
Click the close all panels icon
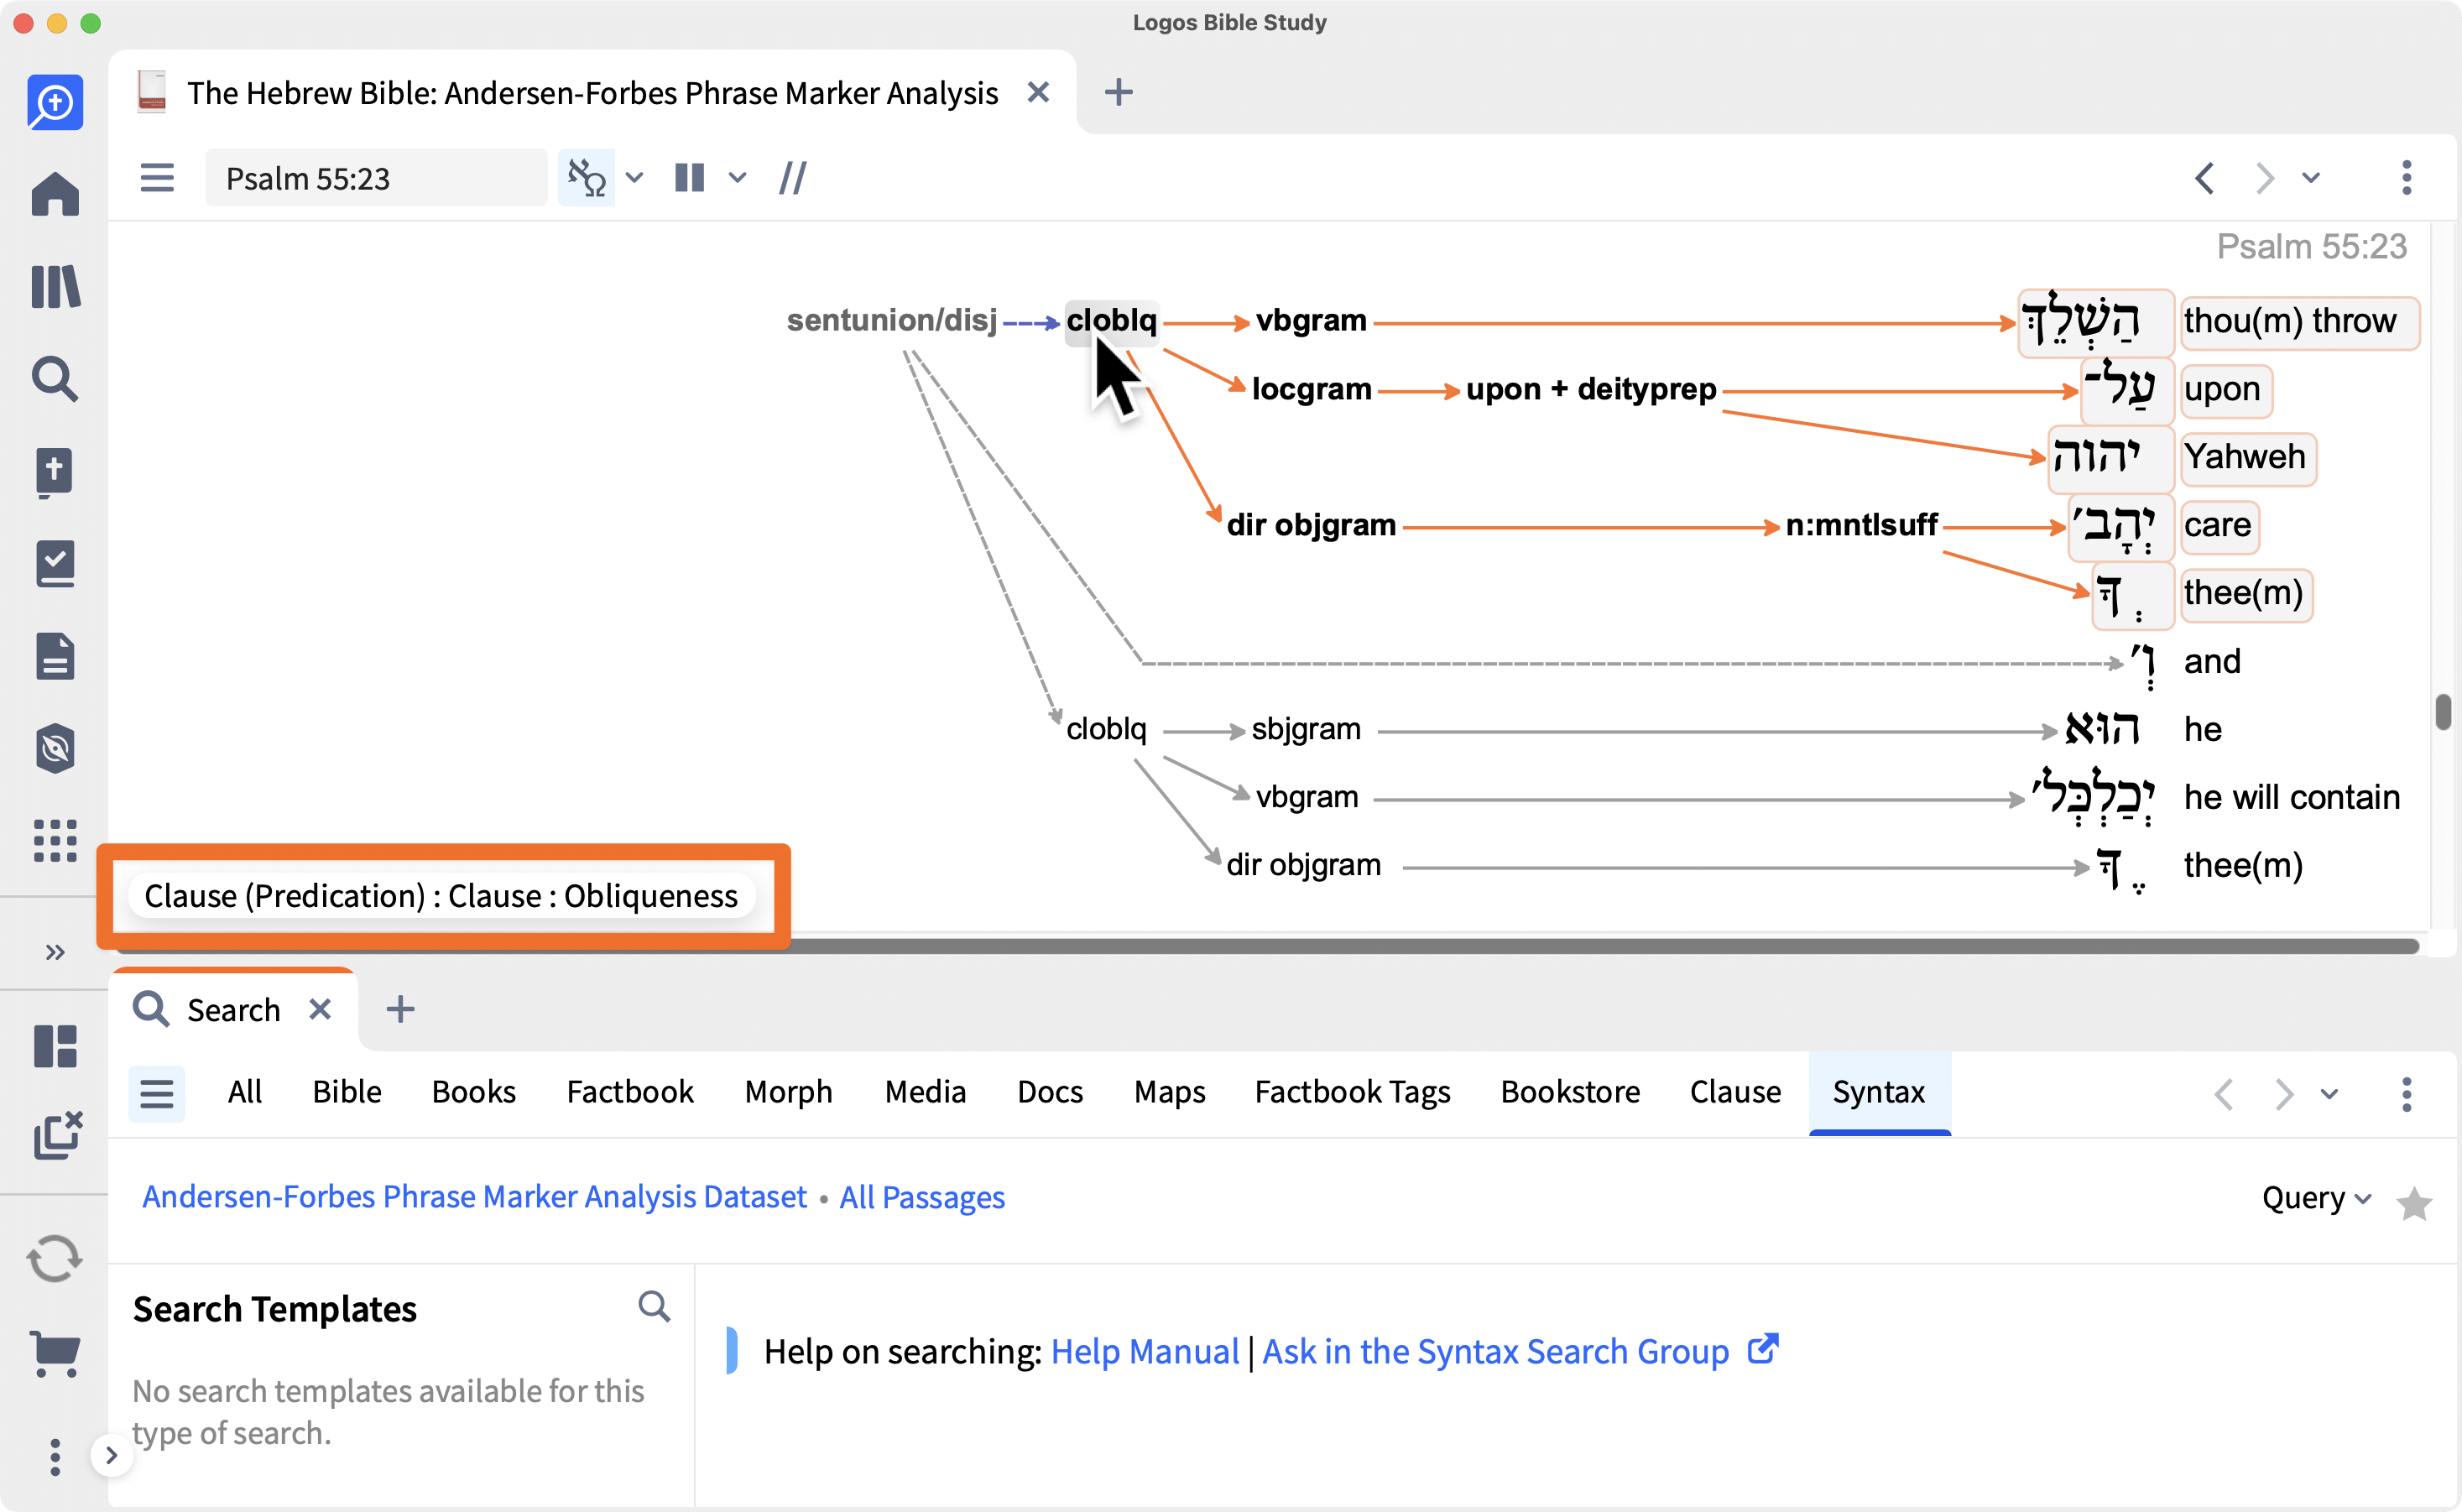[x=57, y=1135]
